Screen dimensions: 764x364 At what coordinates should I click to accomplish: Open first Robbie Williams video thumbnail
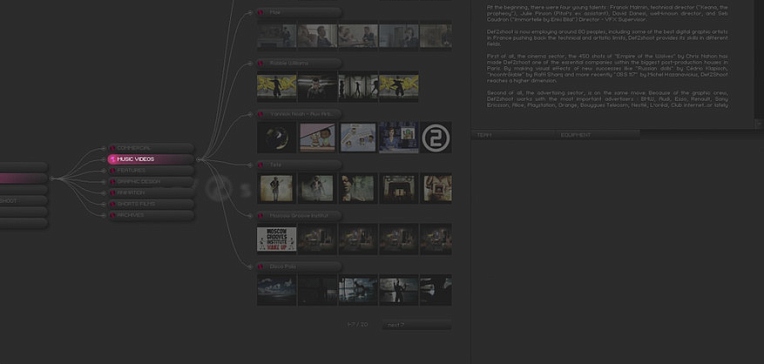point(276,87)
